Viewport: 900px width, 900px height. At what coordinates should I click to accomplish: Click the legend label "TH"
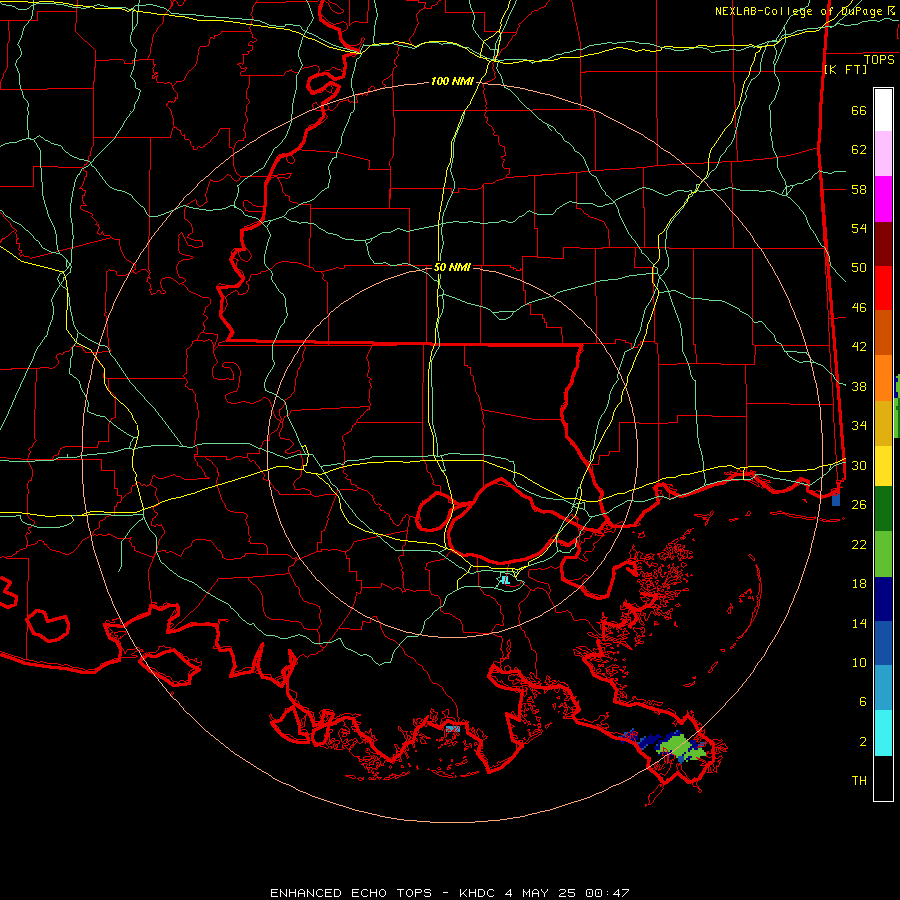[859, 781]
